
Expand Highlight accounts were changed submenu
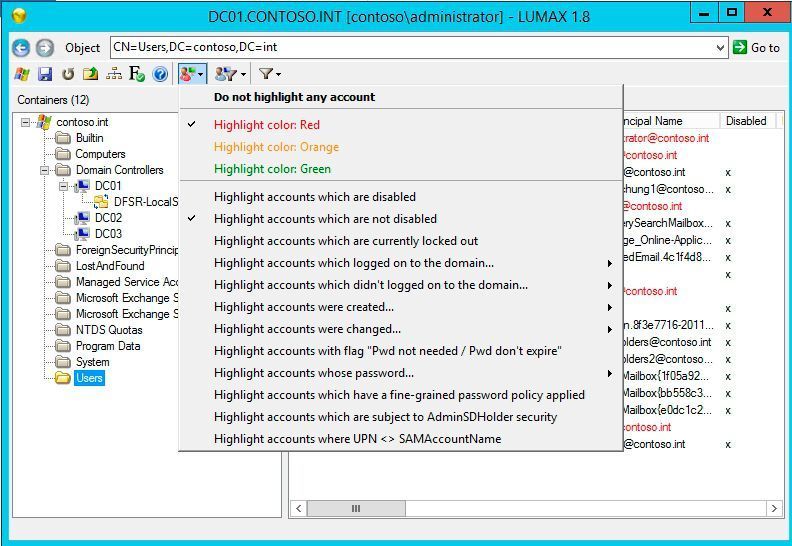tap(610, 329)
